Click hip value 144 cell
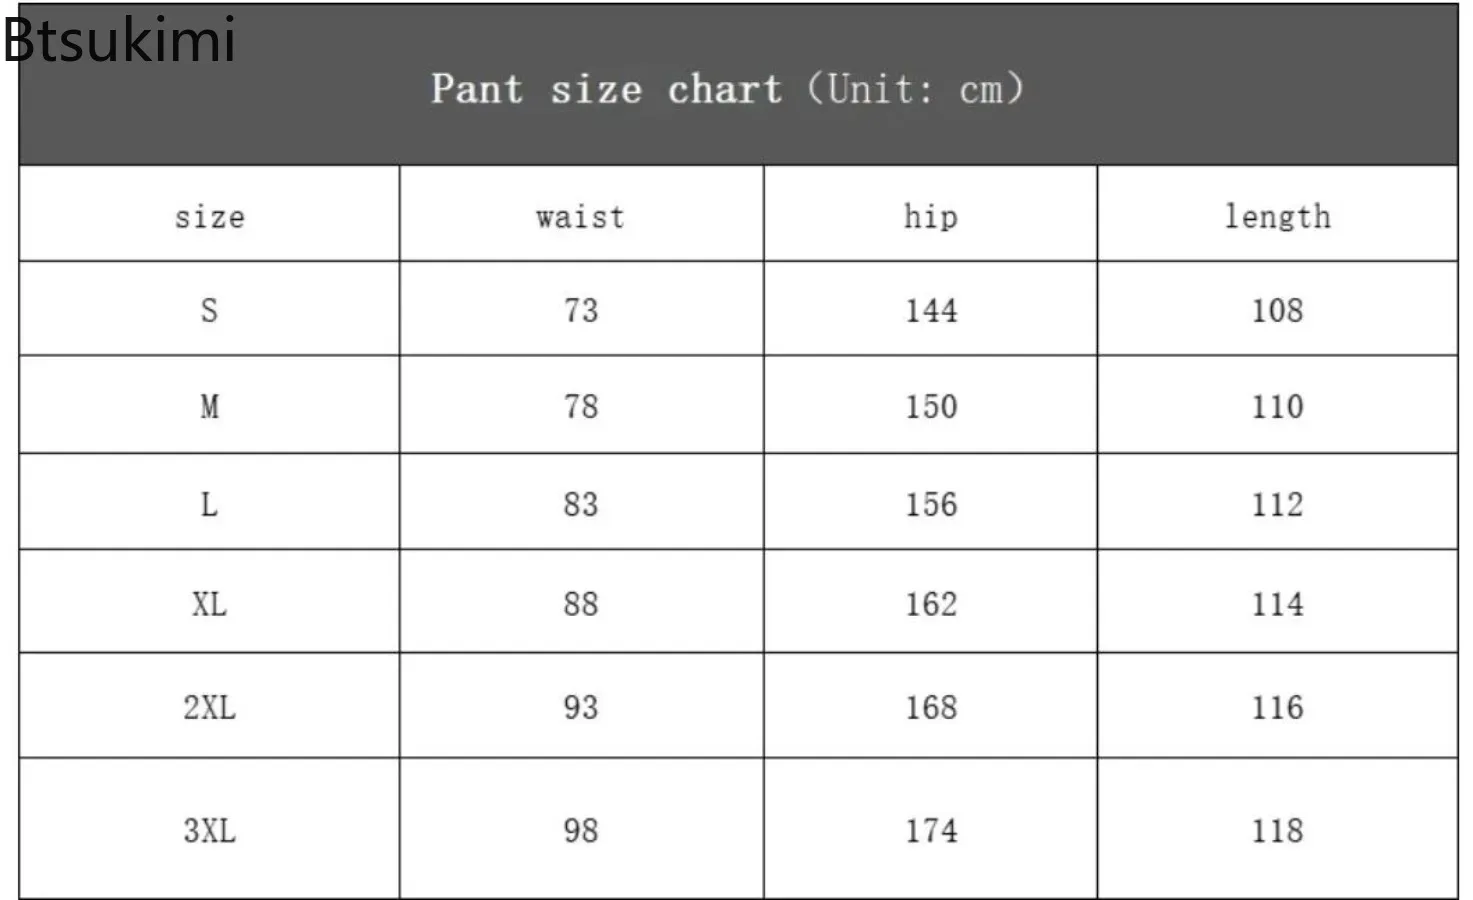The height and width of the screenshot is (900, 1473). click(931, 310)
